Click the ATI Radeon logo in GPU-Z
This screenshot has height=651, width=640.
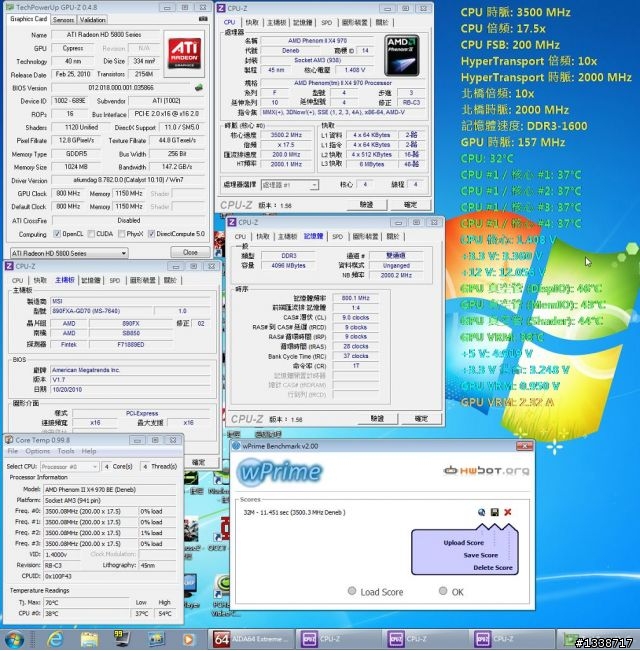tap(184, 53)
